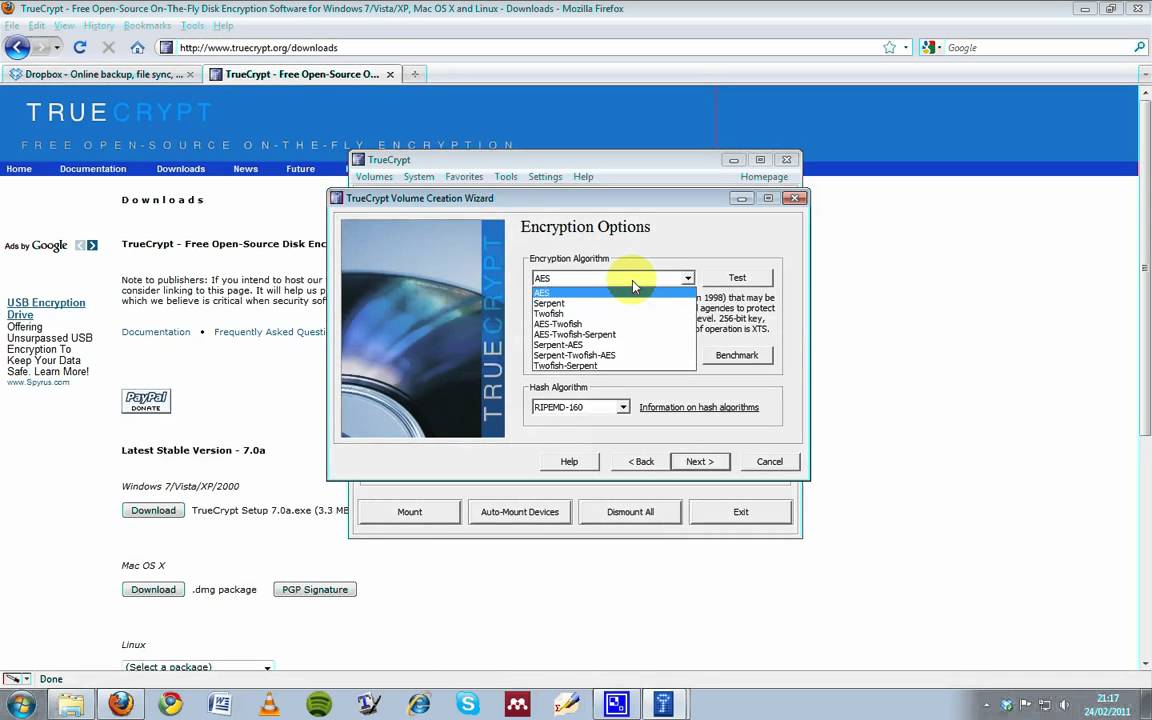
Task: Click the Google search magnifier icon
Action: [x=1140, y=47]
